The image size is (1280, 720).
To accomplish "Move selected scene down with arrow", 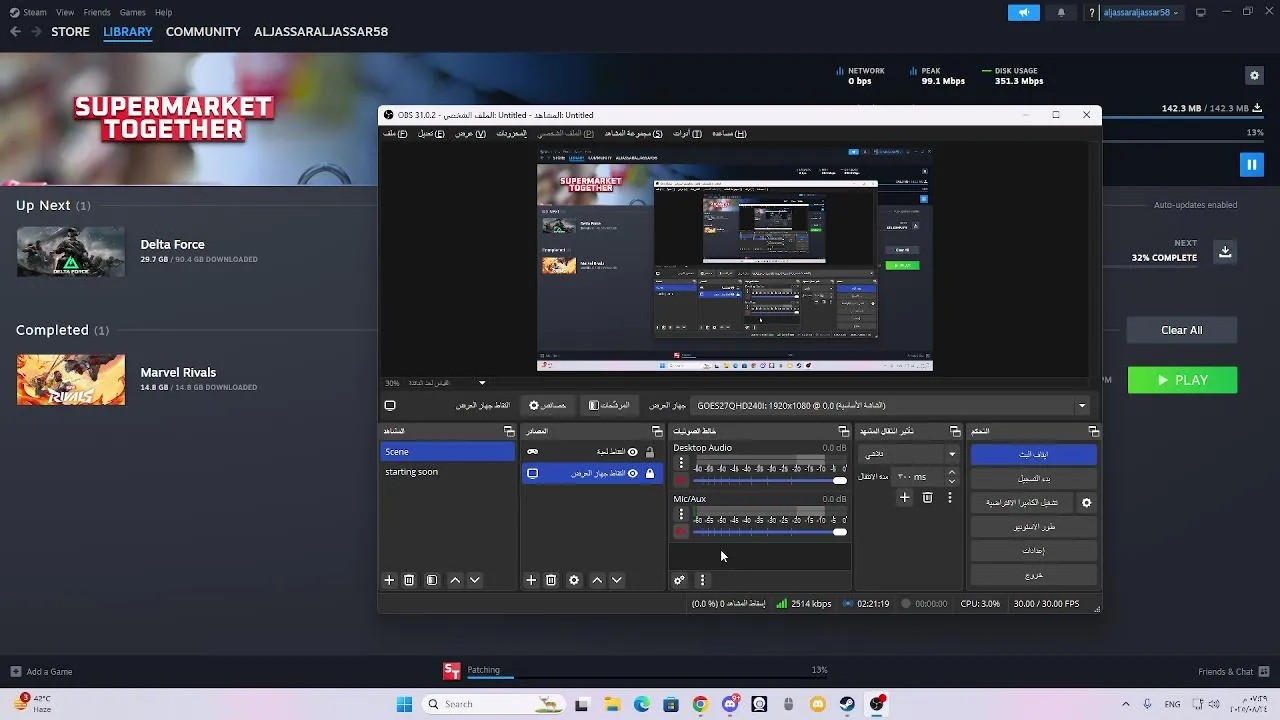I will [x=475, y=580].
